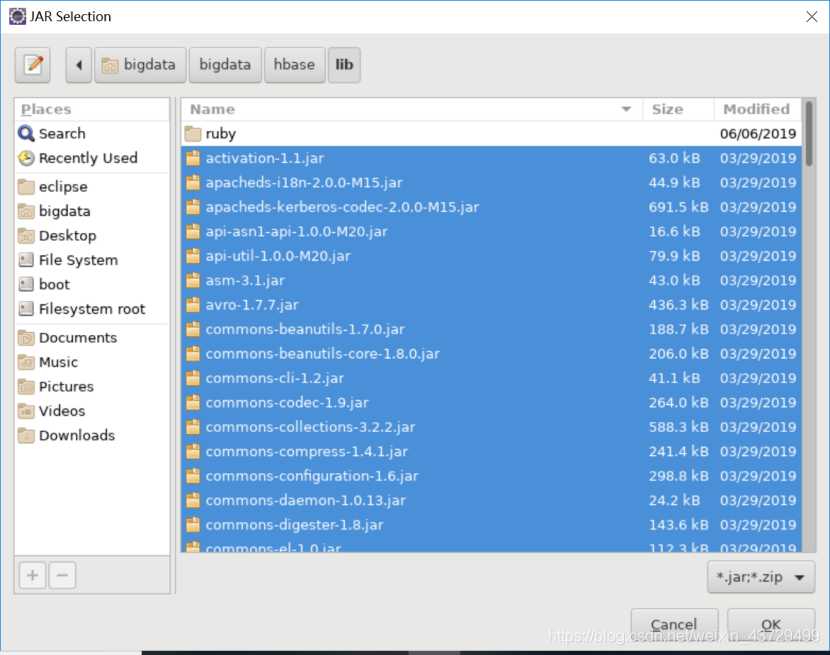The image size is (830, 655).
Task: Select Desktop in the Places sidebar
Action: 63,235
